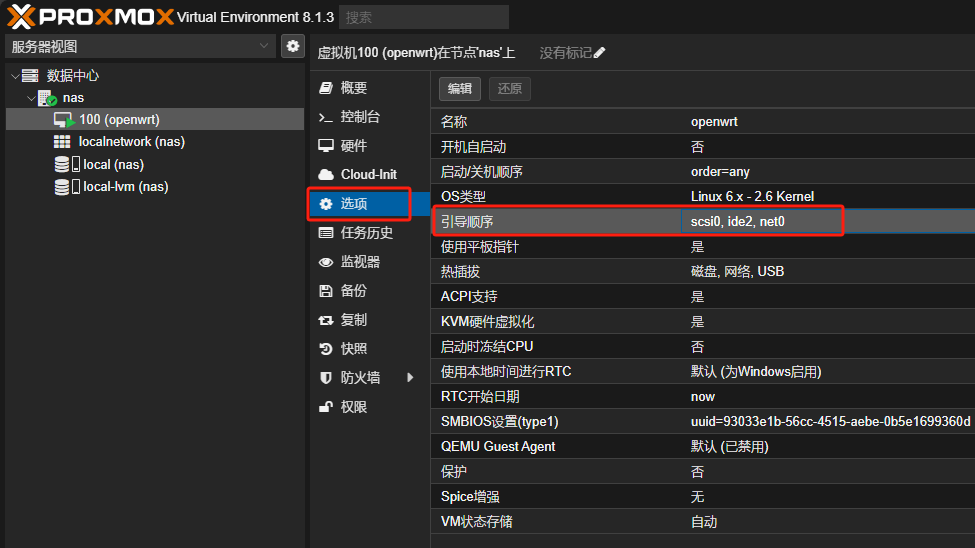Viewport: 975px width, 548px height.
Task: Expand the 防火墙 submenu arrow
Action: (410, 378)
